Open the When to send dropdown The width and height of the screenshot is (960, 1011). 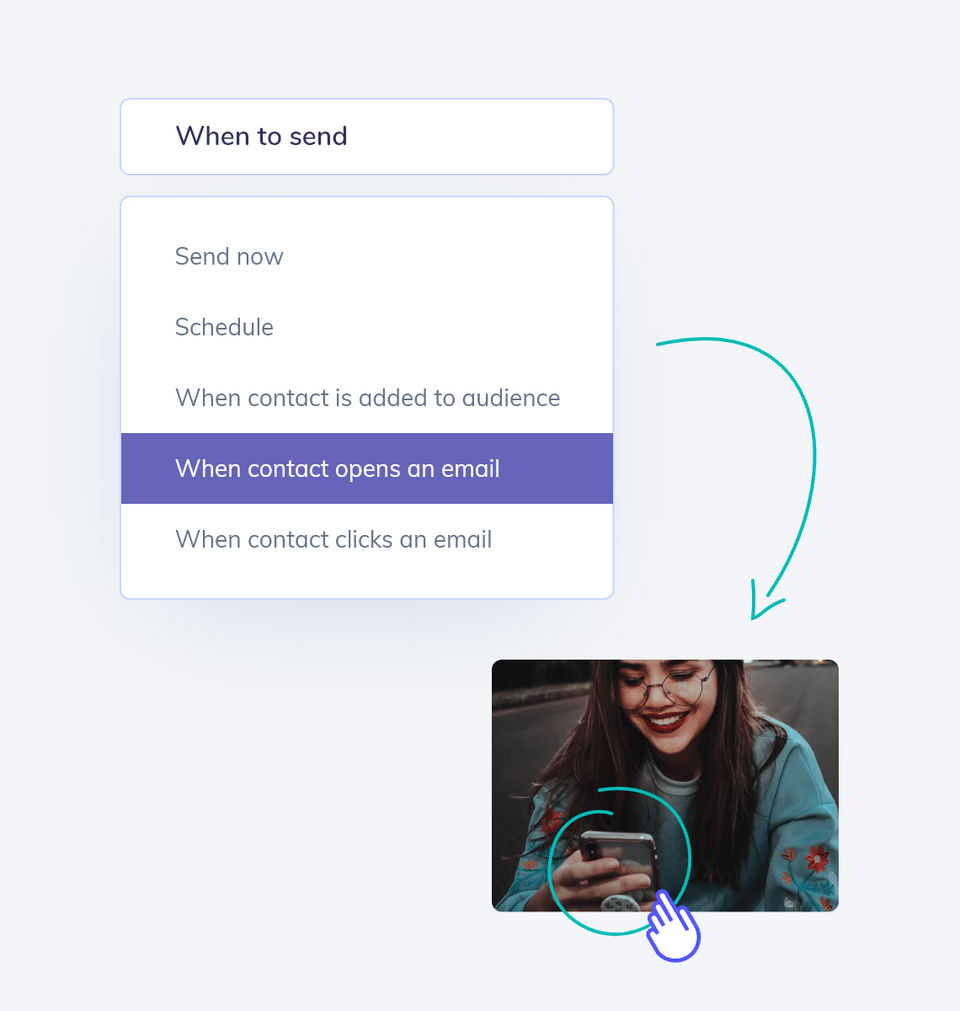tap(366, 137)
